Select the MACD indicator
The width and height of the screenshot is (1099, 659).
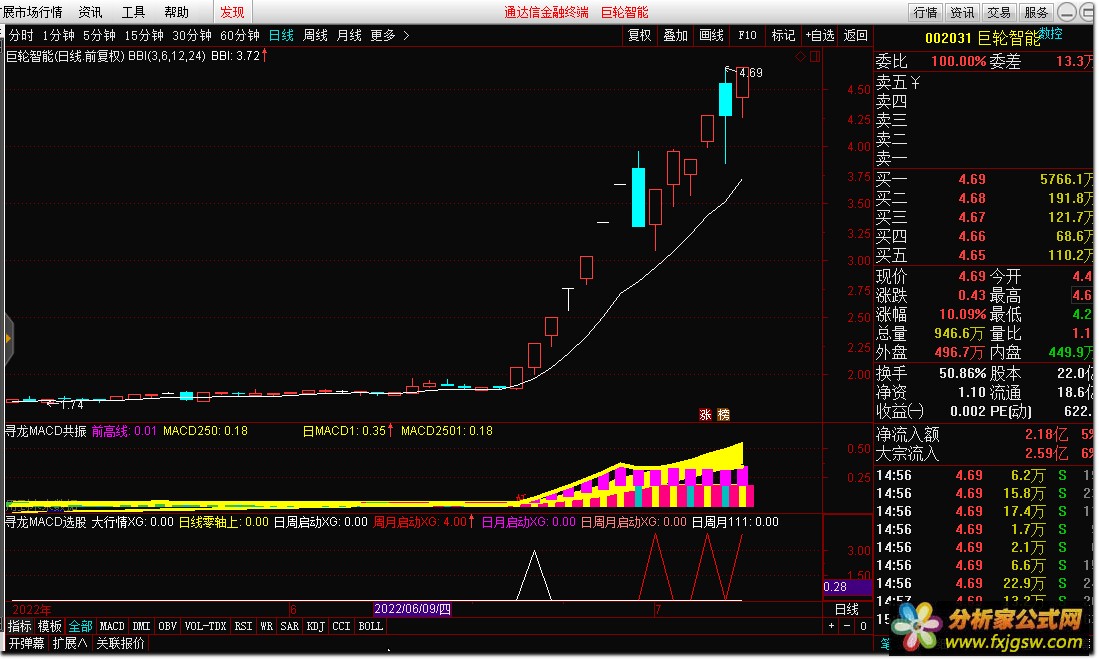click(x=112, y=626)
